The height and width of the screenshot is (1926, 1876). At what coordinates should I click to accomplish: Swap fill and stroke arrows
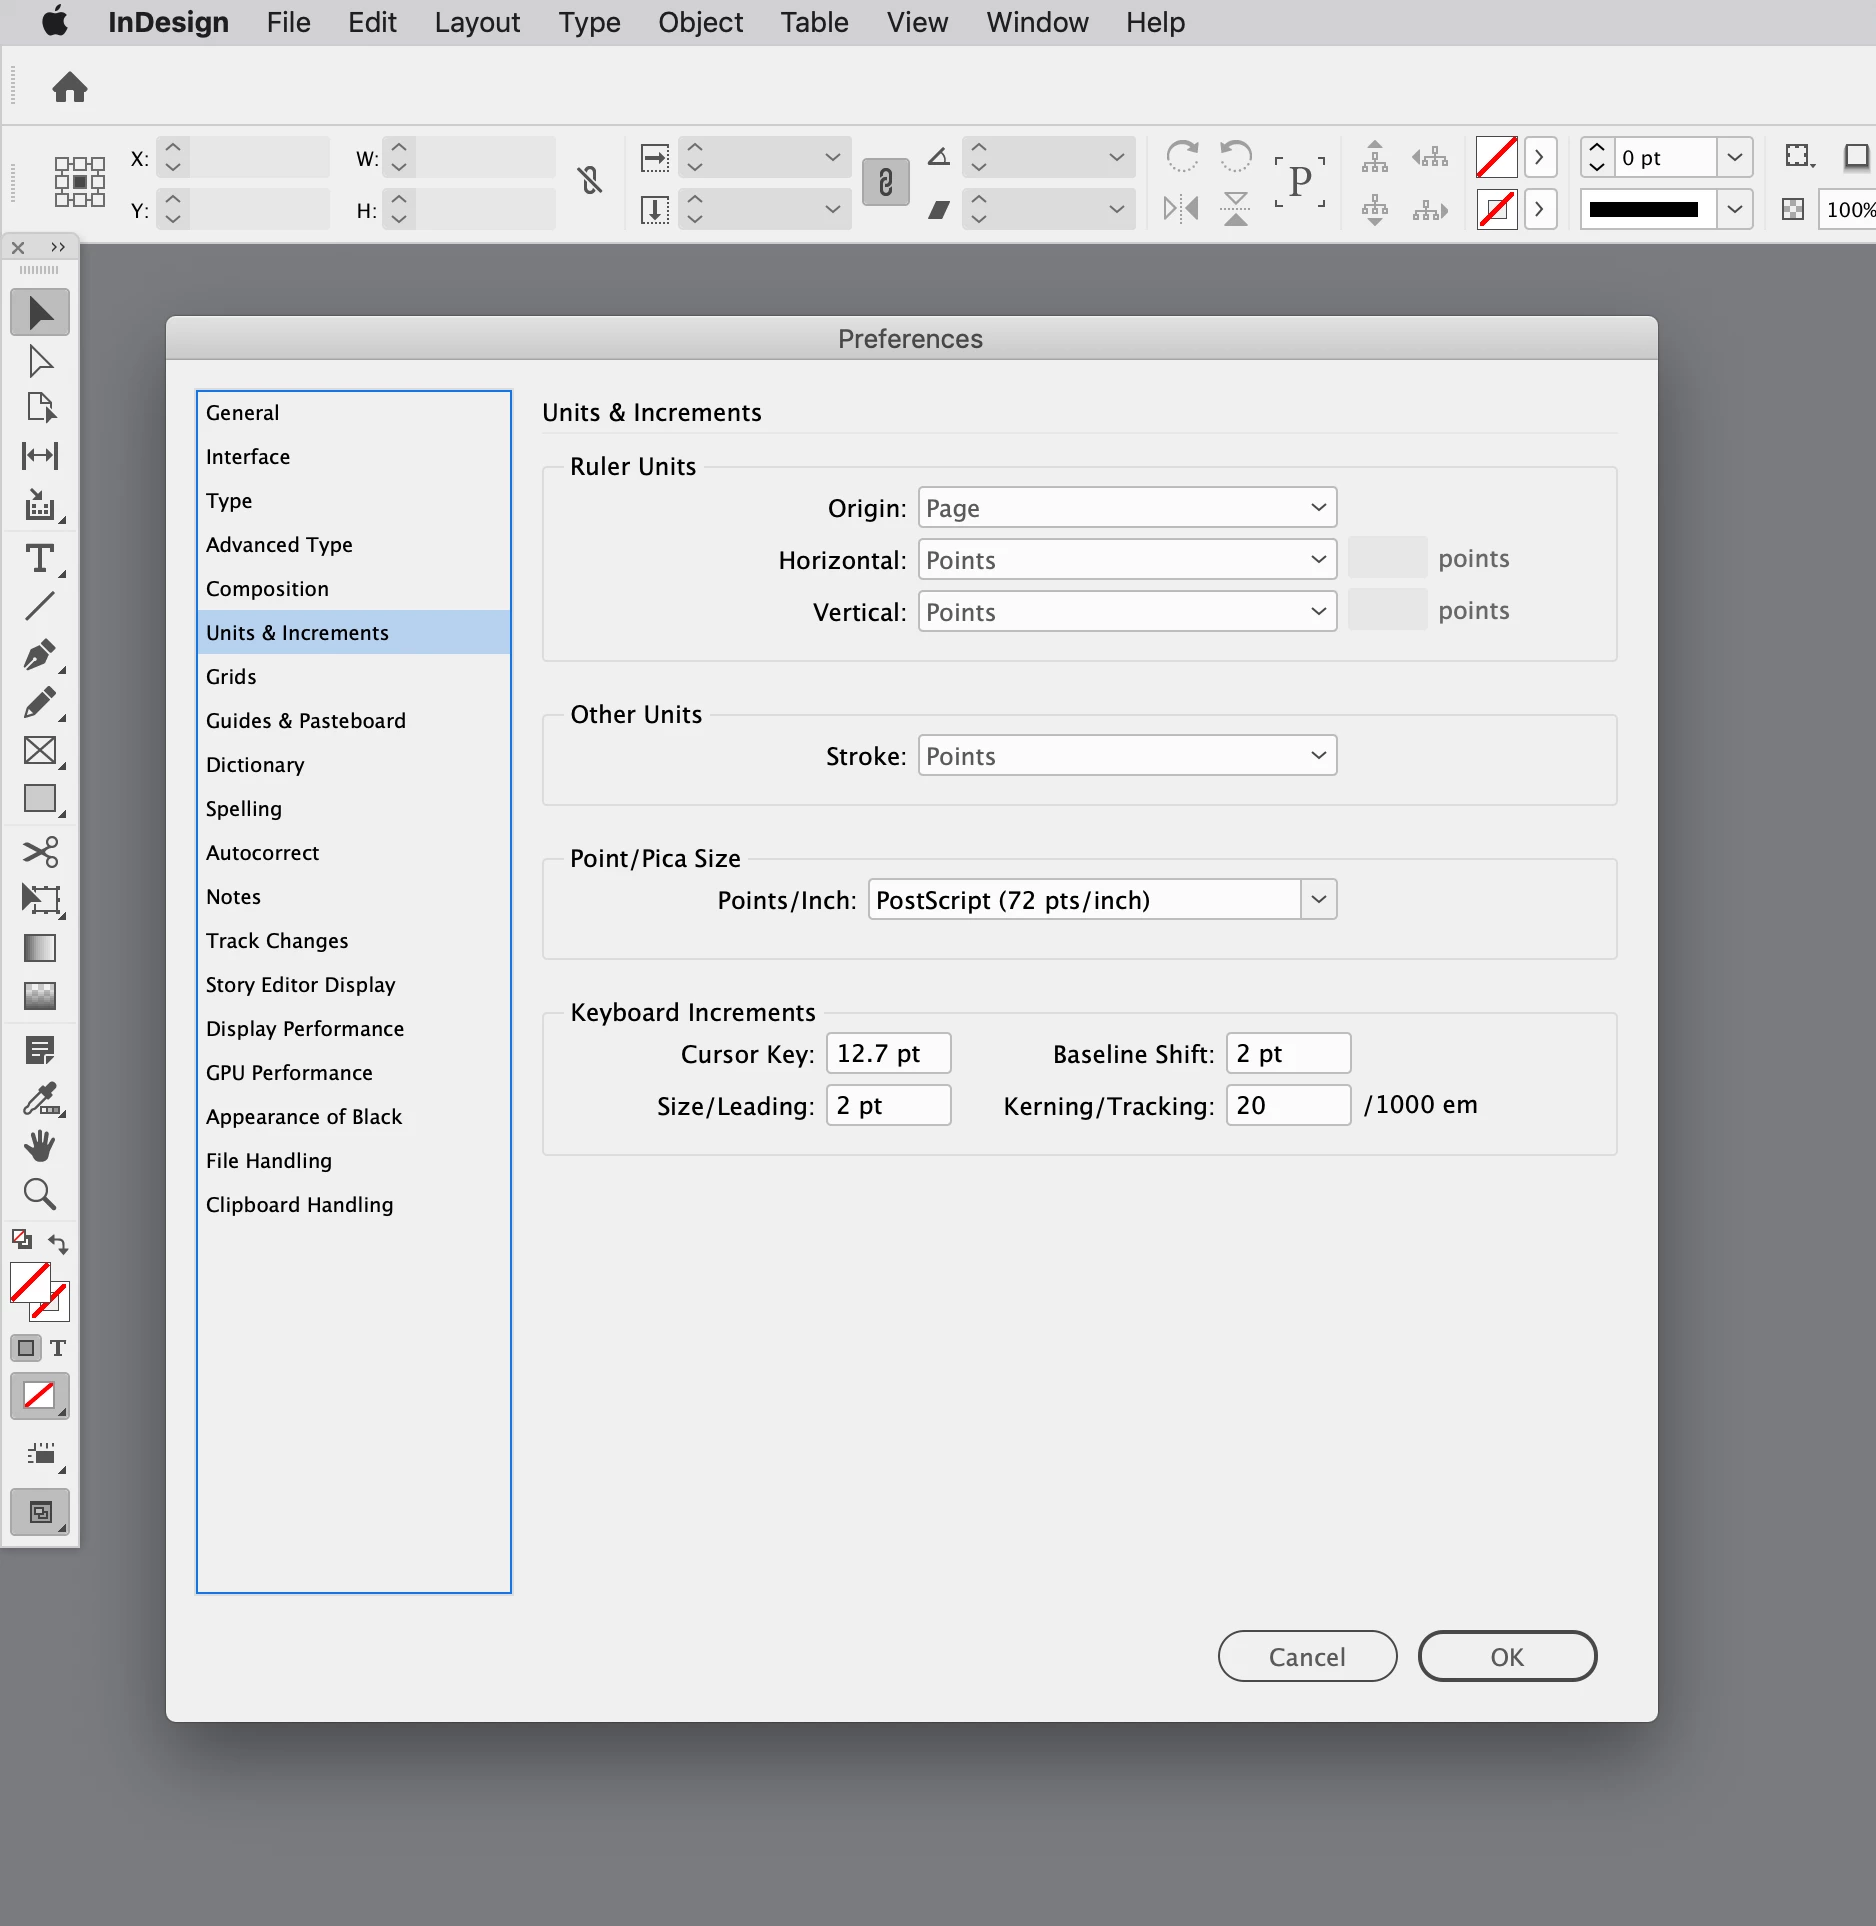click(58, 1243)
